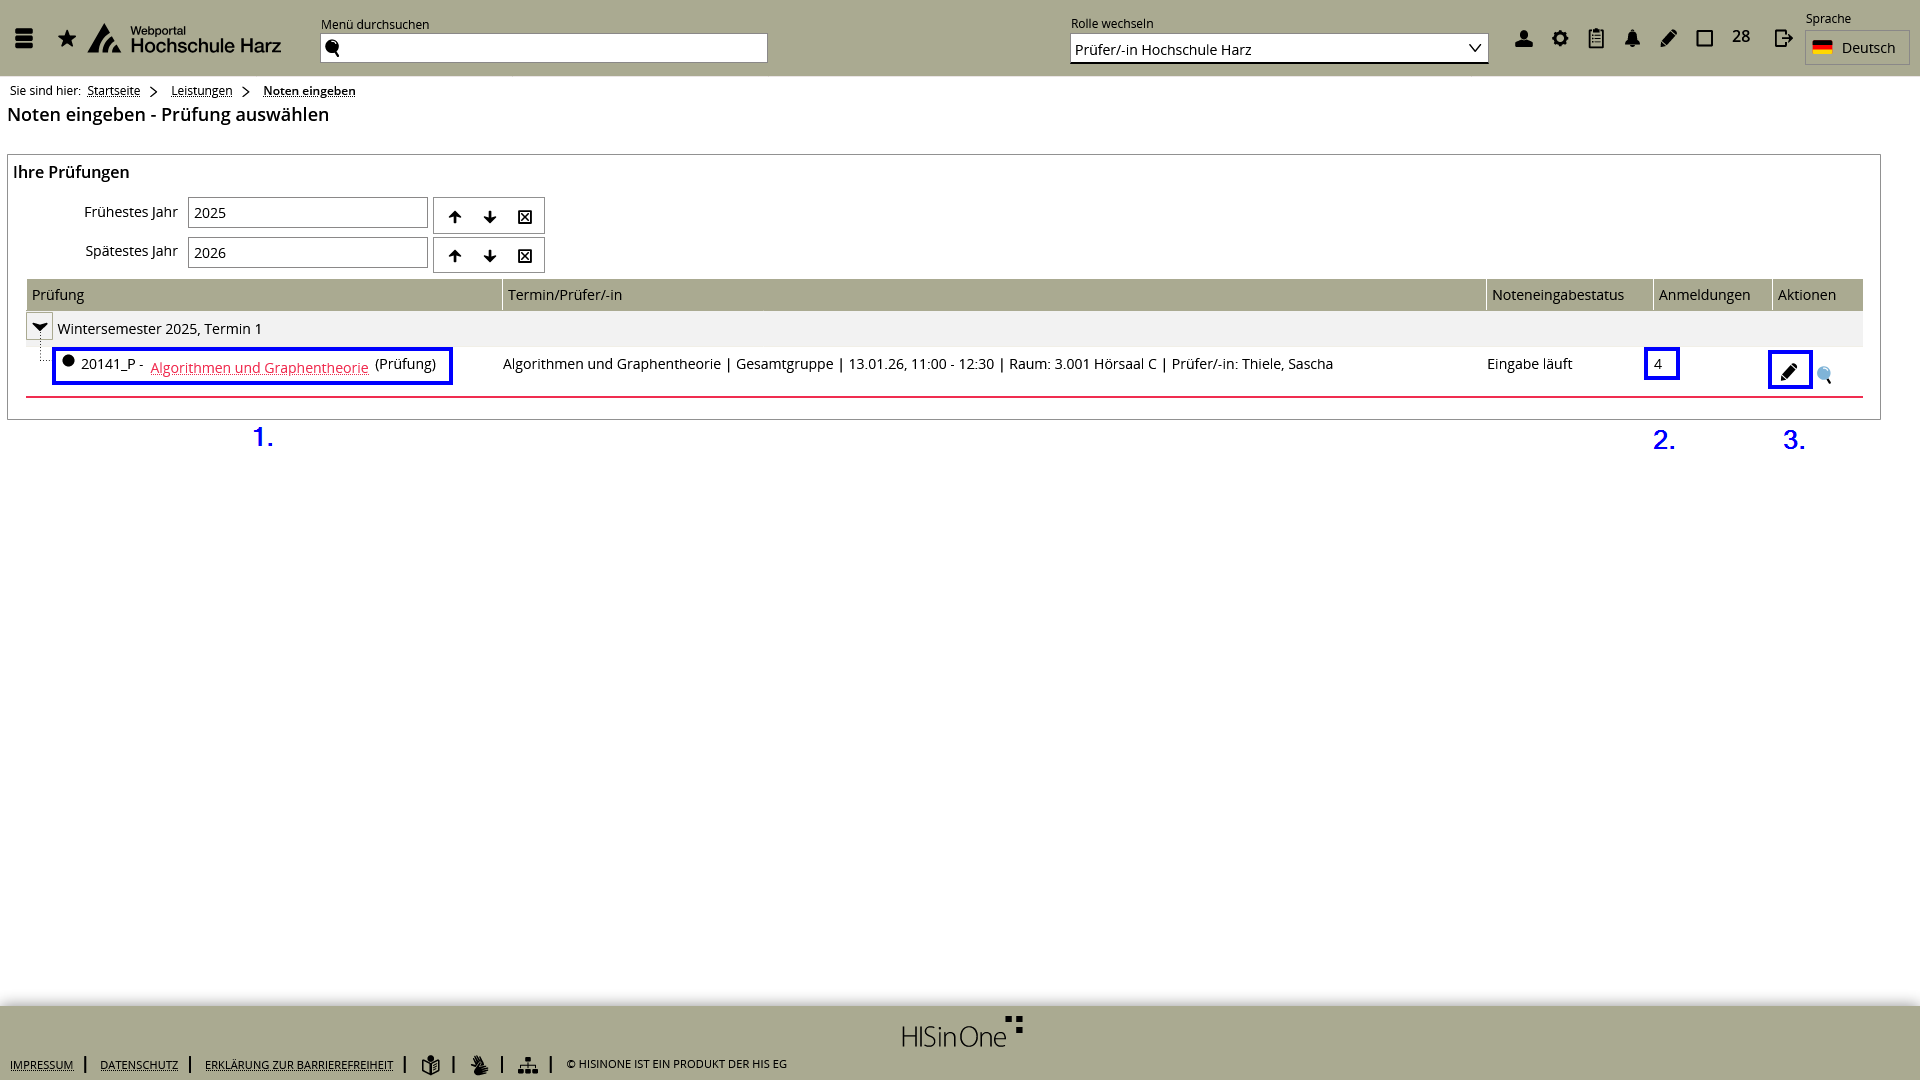Click the clipboard list icon
Screen dimensions: 1920x1080
click(1596, 39)
